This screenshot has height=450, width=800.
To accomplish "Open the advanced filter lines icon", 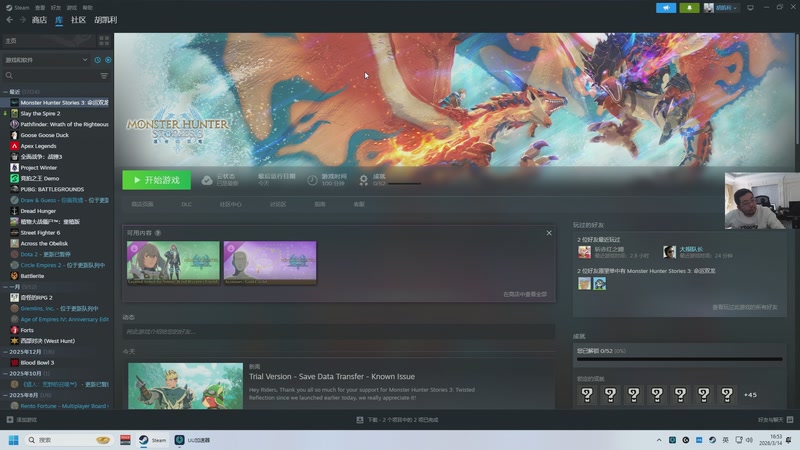I will tap(104, 76).
